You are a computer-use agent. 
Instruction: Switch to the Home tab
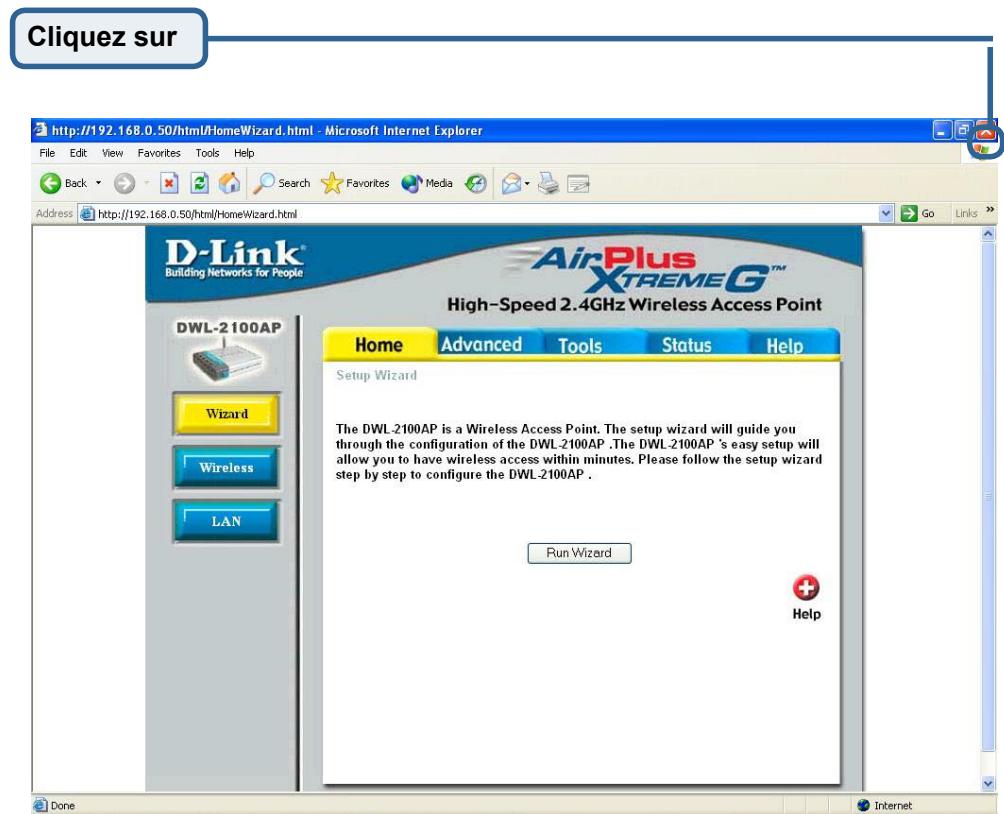378,345
